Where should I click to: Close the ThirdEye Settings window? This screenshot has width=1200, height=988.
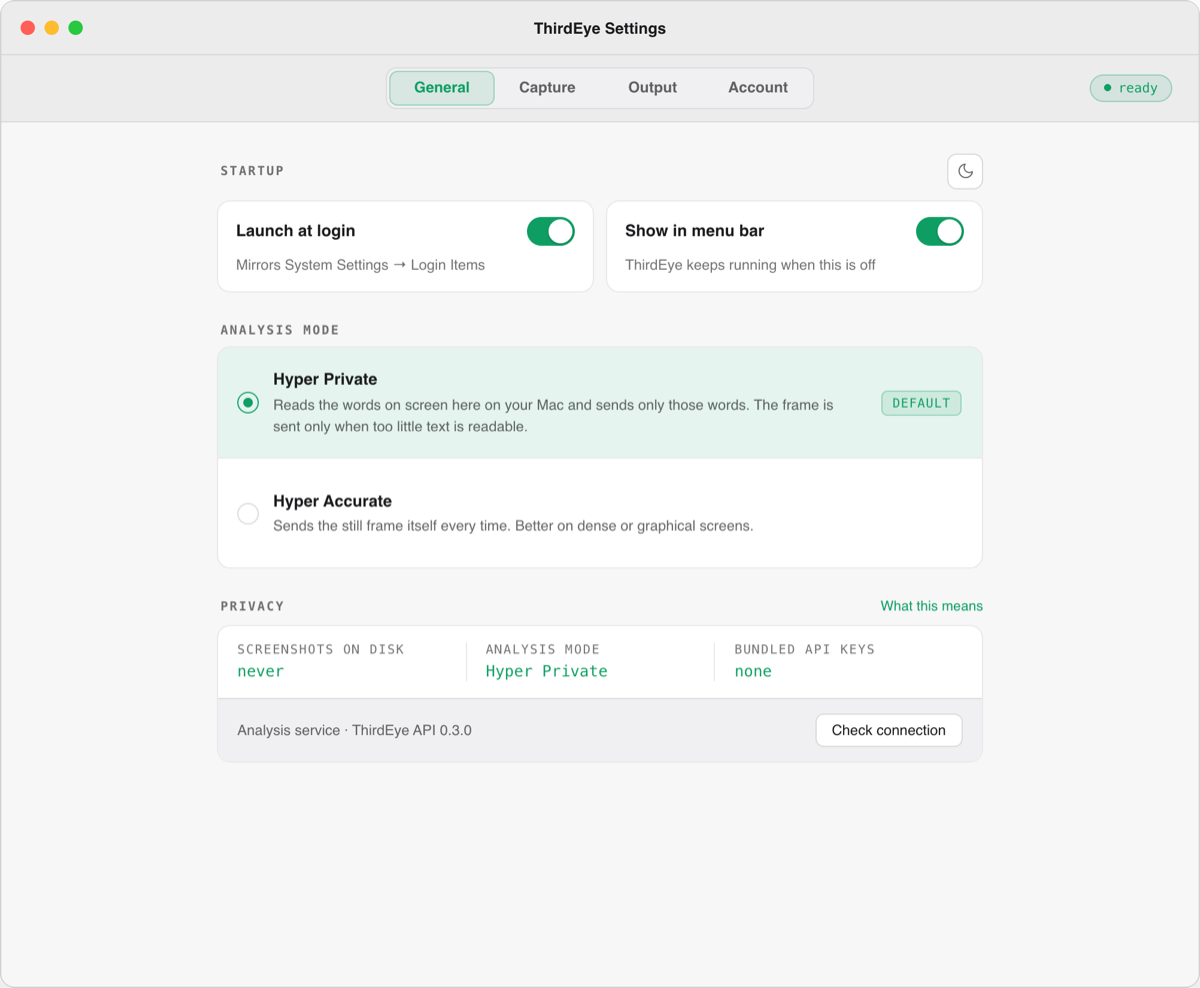coord(28,28)
